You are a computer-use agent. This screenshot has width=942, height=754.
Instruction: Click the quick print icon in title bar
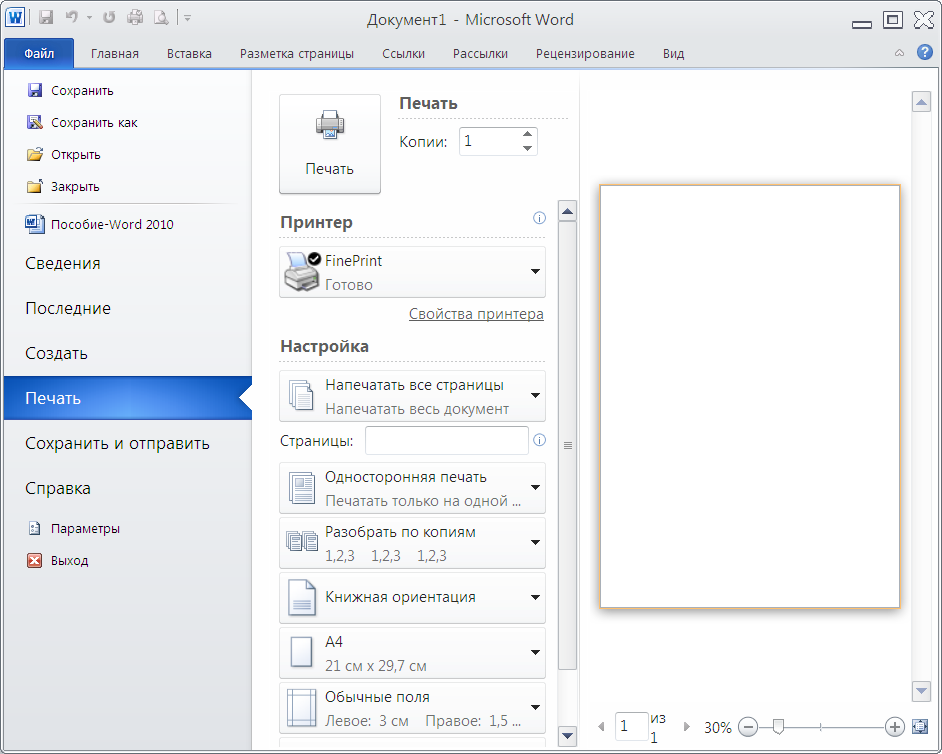[135, 17]
